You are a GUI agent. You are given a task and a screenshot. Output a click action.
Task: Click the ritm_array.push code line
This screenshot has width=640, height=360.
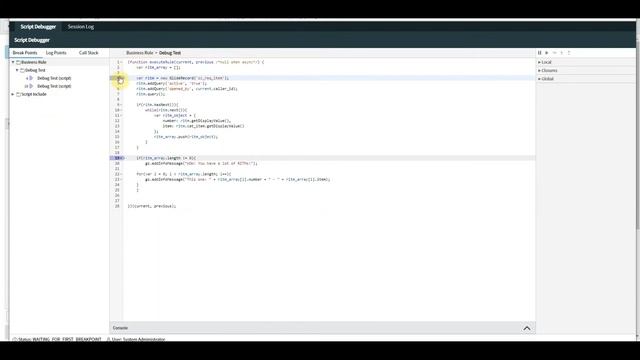click(186, 137)
